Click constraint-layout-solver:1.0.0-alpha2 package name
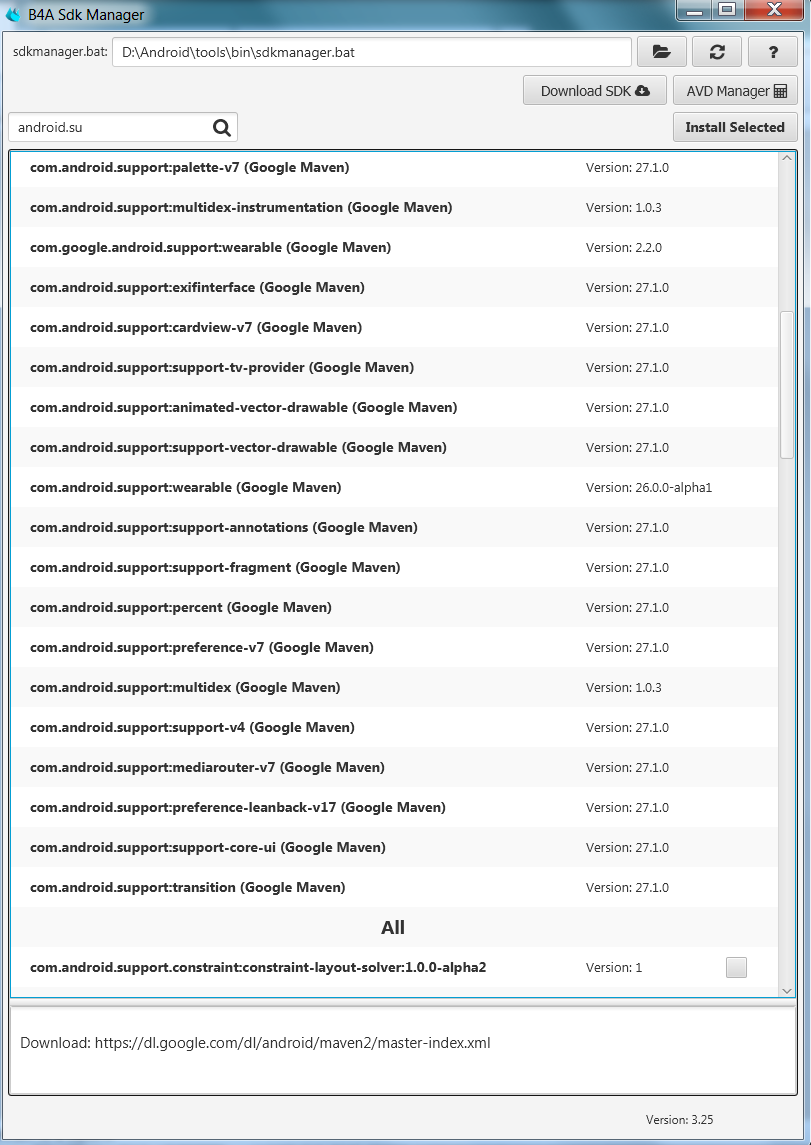The height and width of the screenshot is (1145, 811). click(258, 968)
